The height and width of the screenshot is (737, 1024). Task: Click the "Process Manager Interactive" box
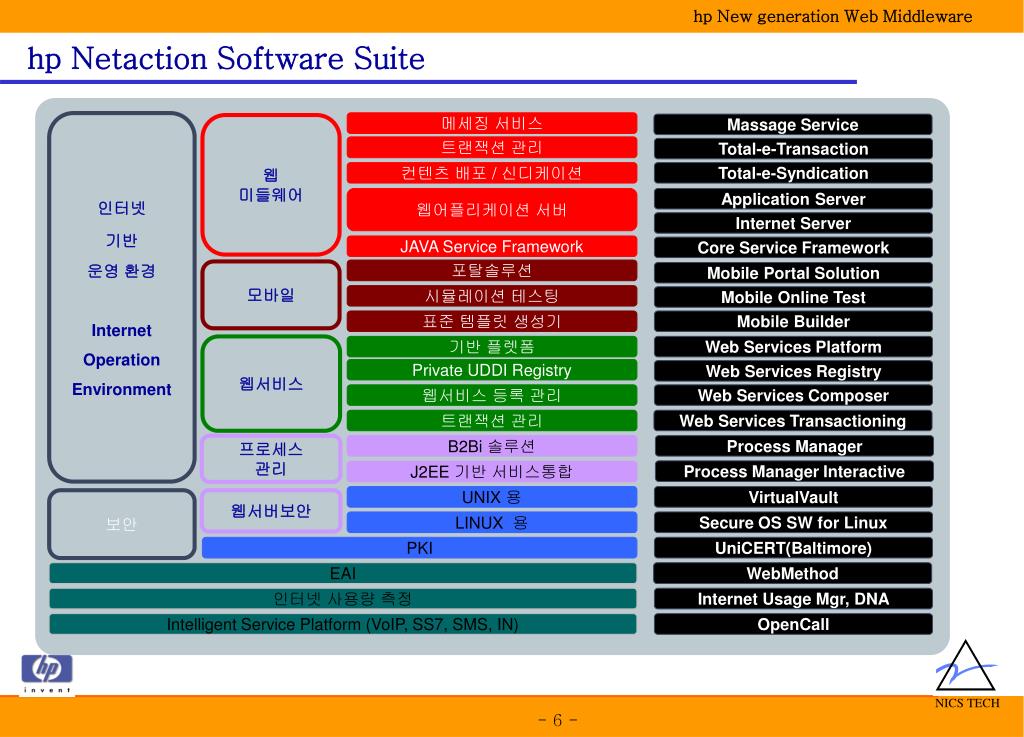coord(793,471)
